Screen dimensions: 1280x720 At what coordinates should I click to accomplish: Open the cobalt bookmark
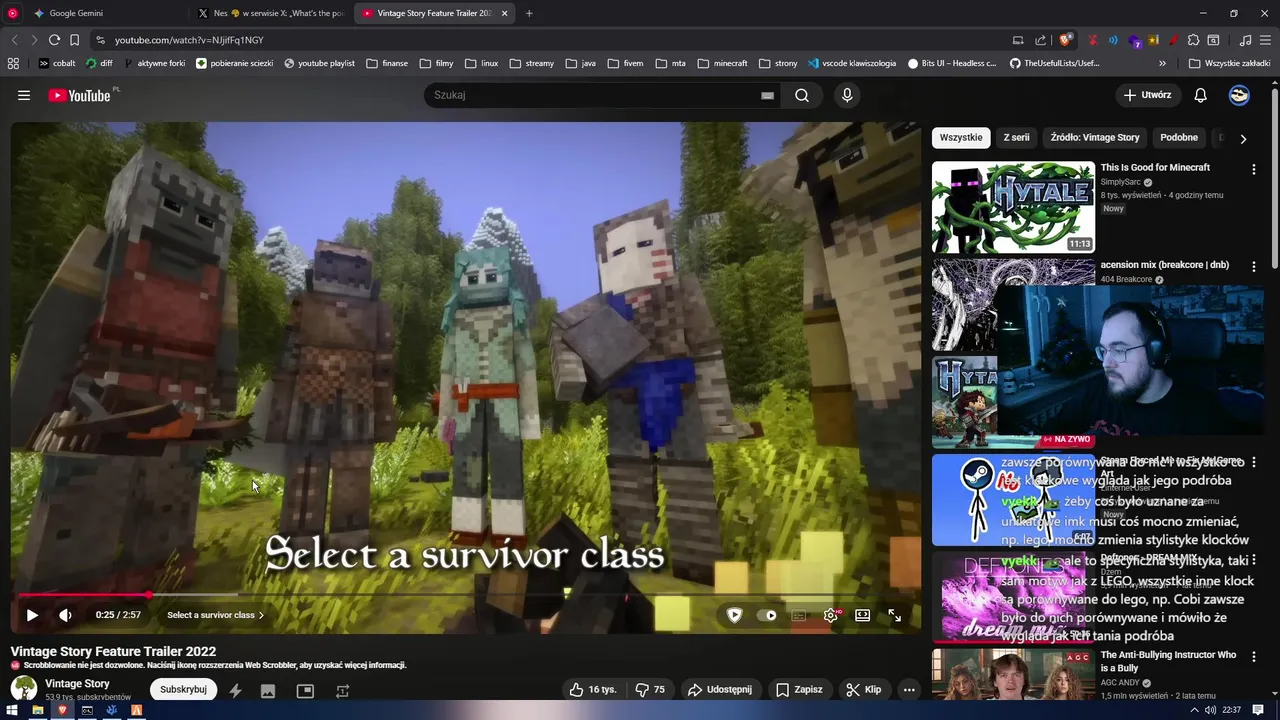tap(56, 63)
